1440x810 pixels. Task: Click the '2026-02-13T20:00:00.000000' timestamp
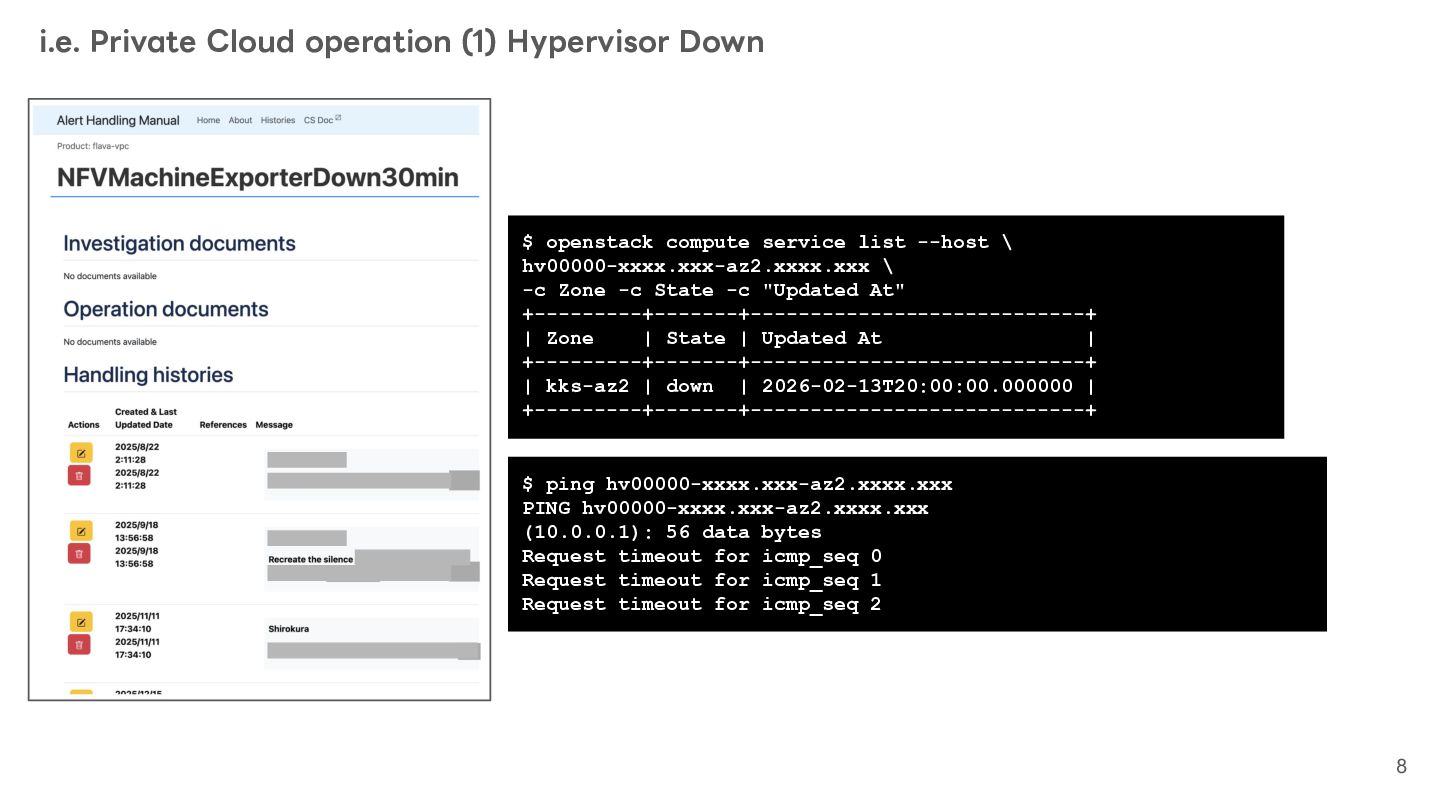click(917, 386)
